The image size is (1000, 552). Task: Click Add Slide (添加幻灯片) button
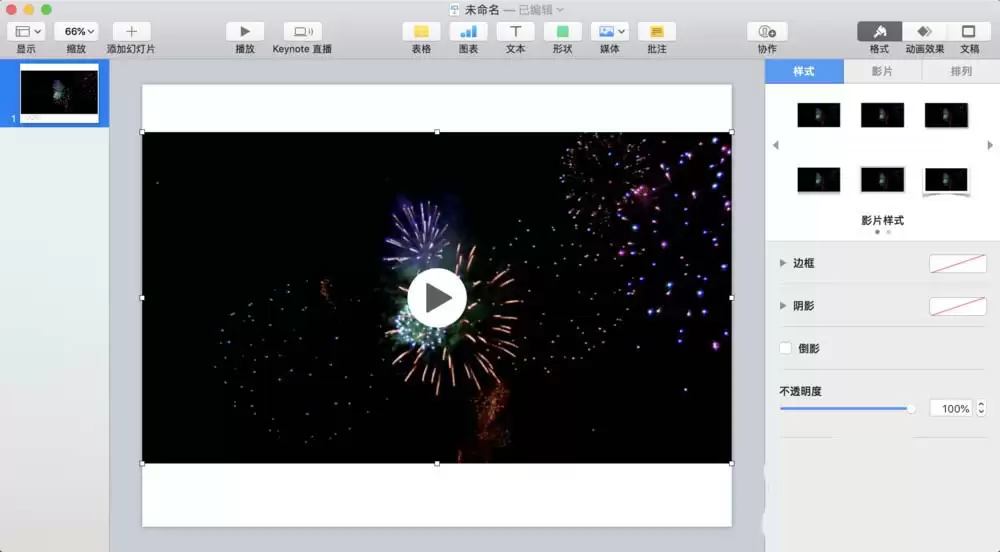131,31
